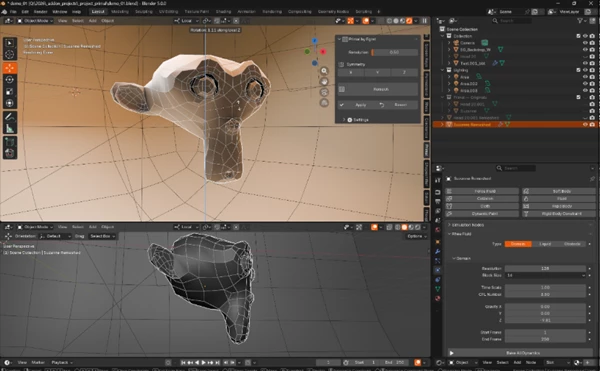Hide BG_Backdrop object with its eye icon
This screenshot has width=600, height=371.
585,49
